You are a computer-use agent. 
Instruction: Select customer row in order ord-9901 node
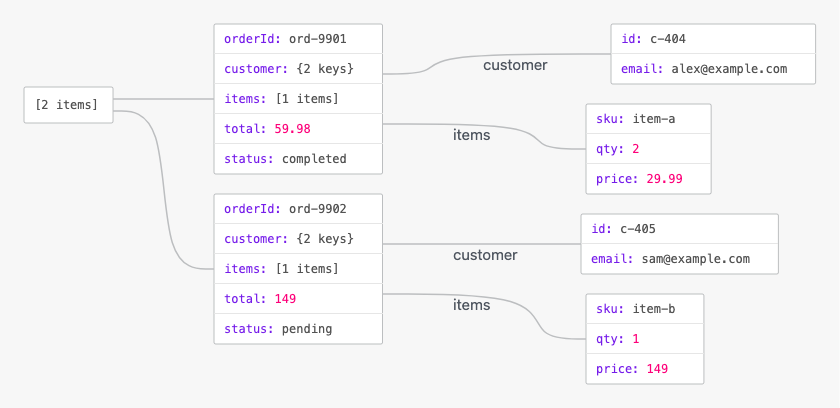point(298,69)
